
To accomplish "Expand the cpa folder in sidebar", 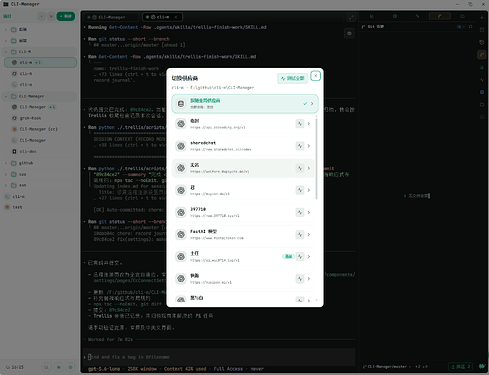I will point(6,174).
